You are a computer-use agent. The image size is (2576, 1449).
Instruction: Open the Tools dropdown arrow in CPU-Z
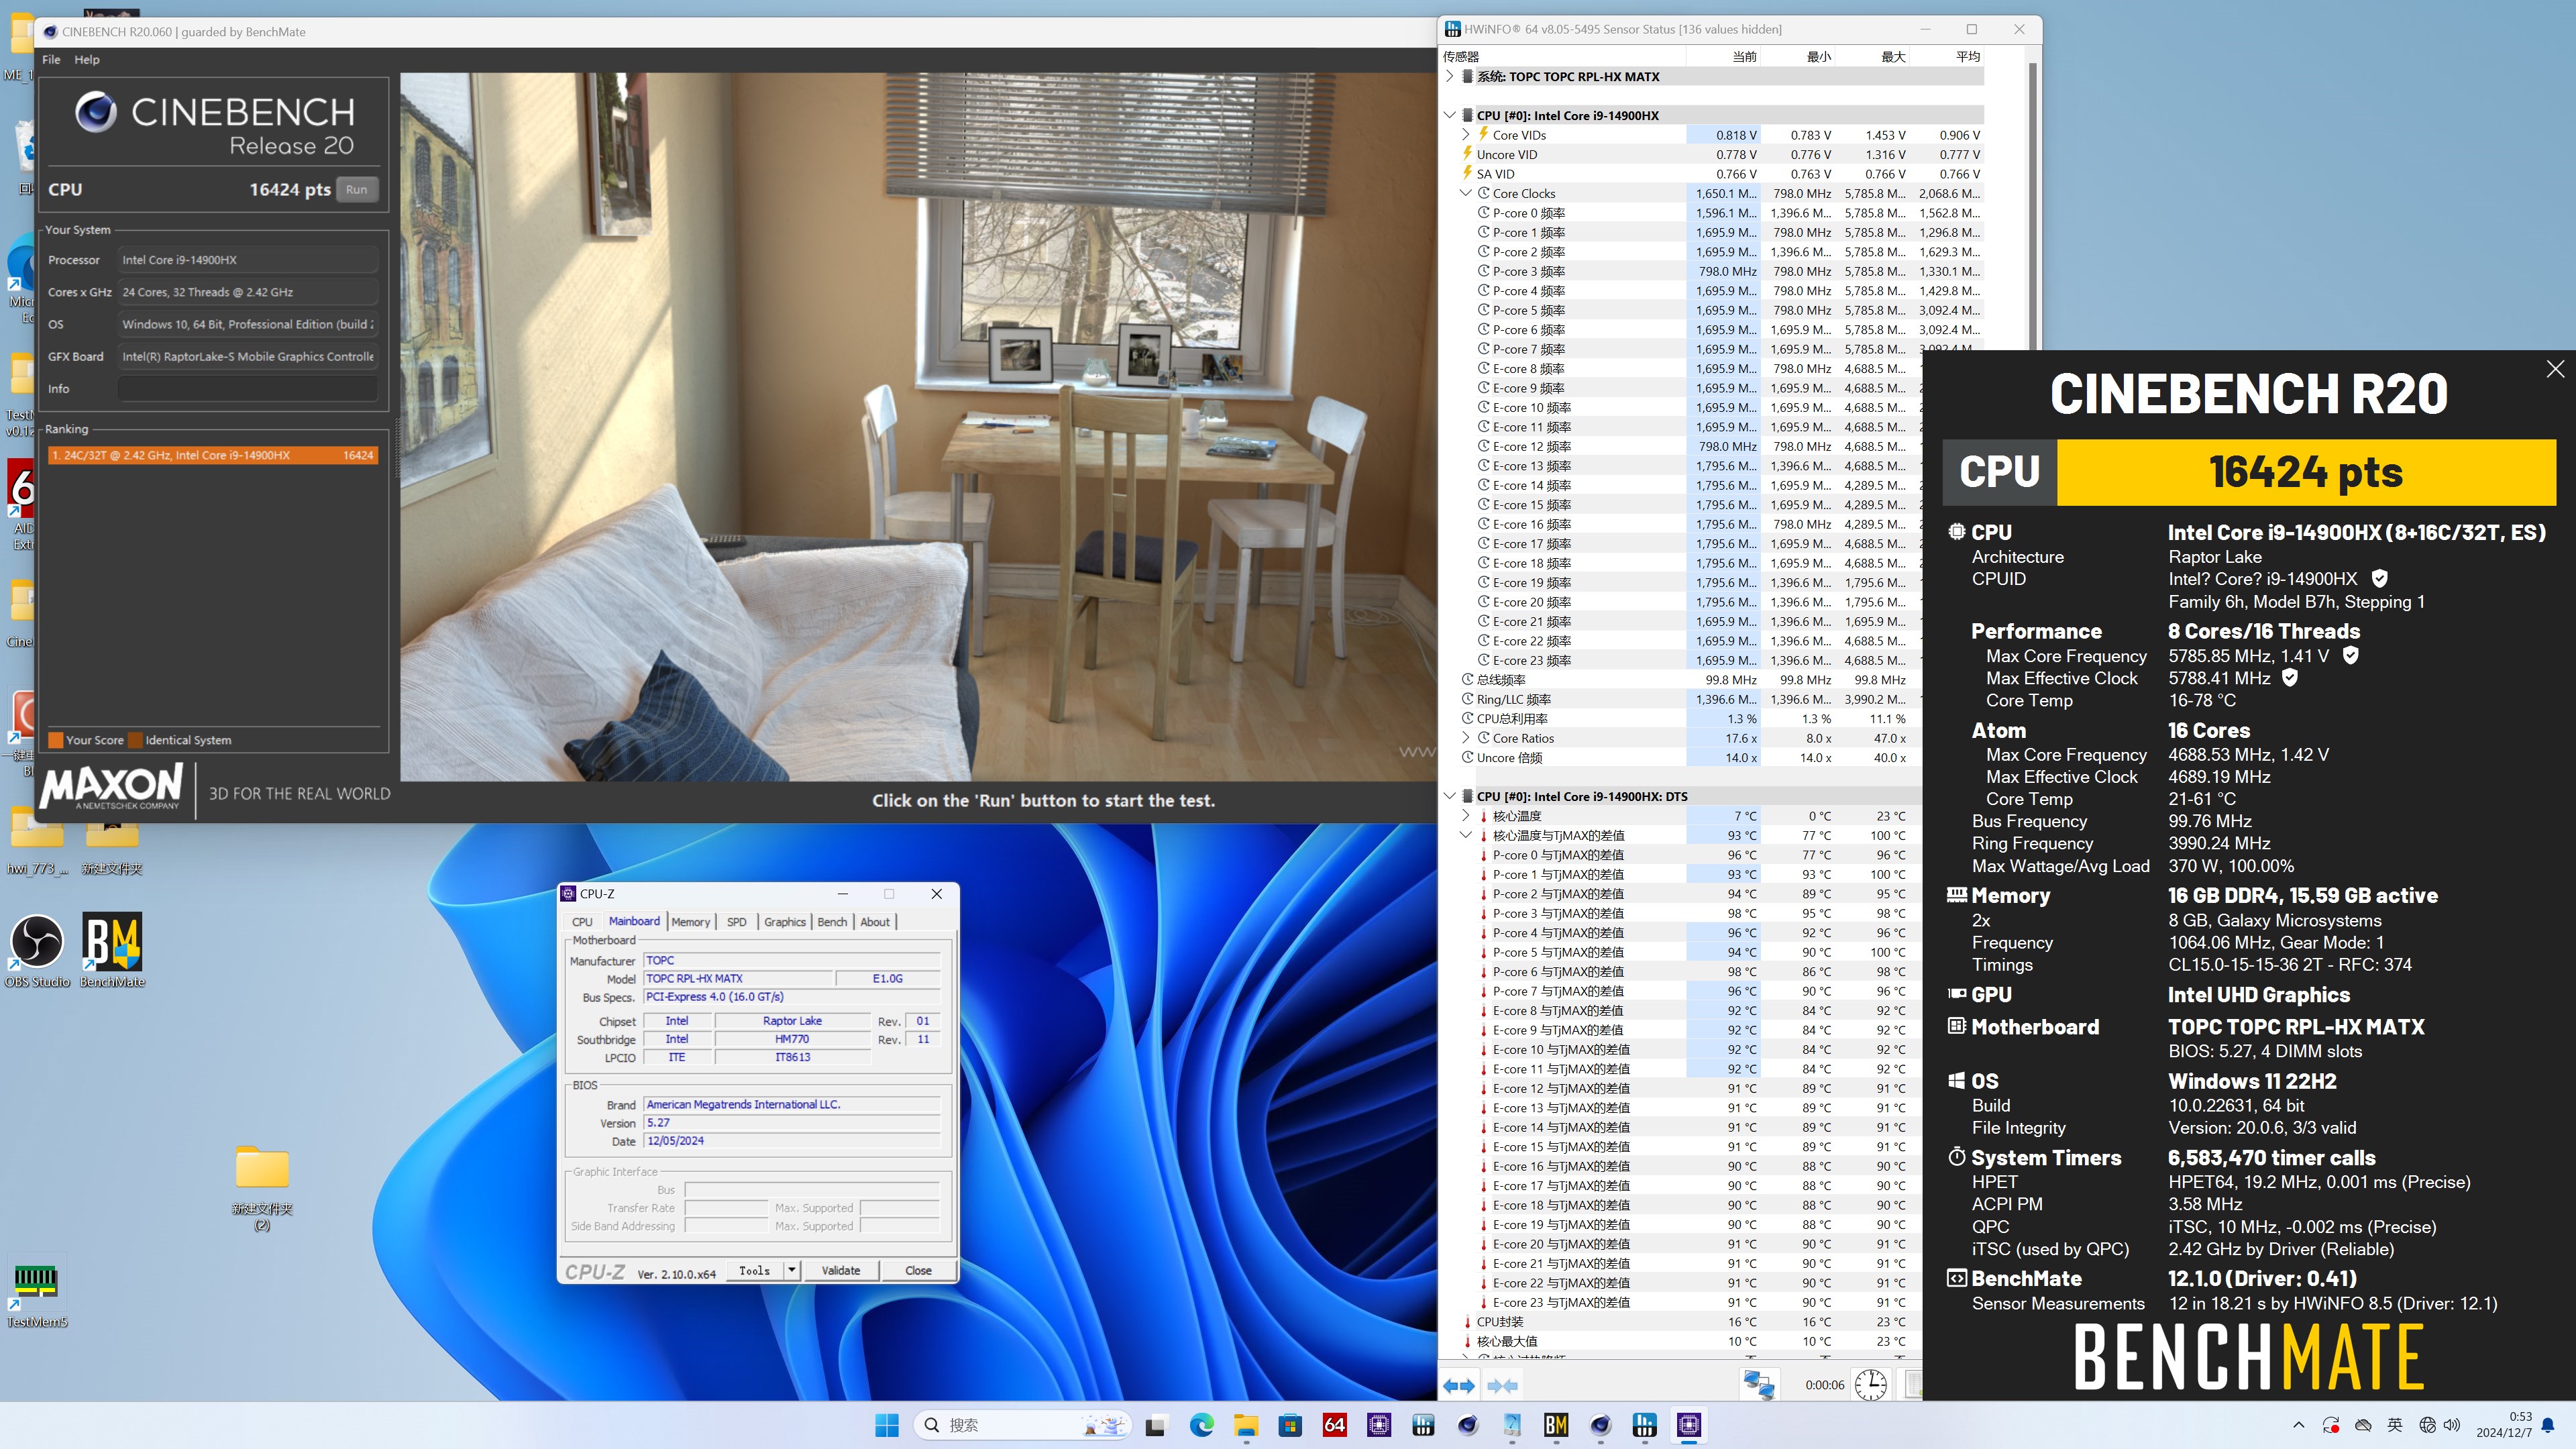coord(792,1271)
